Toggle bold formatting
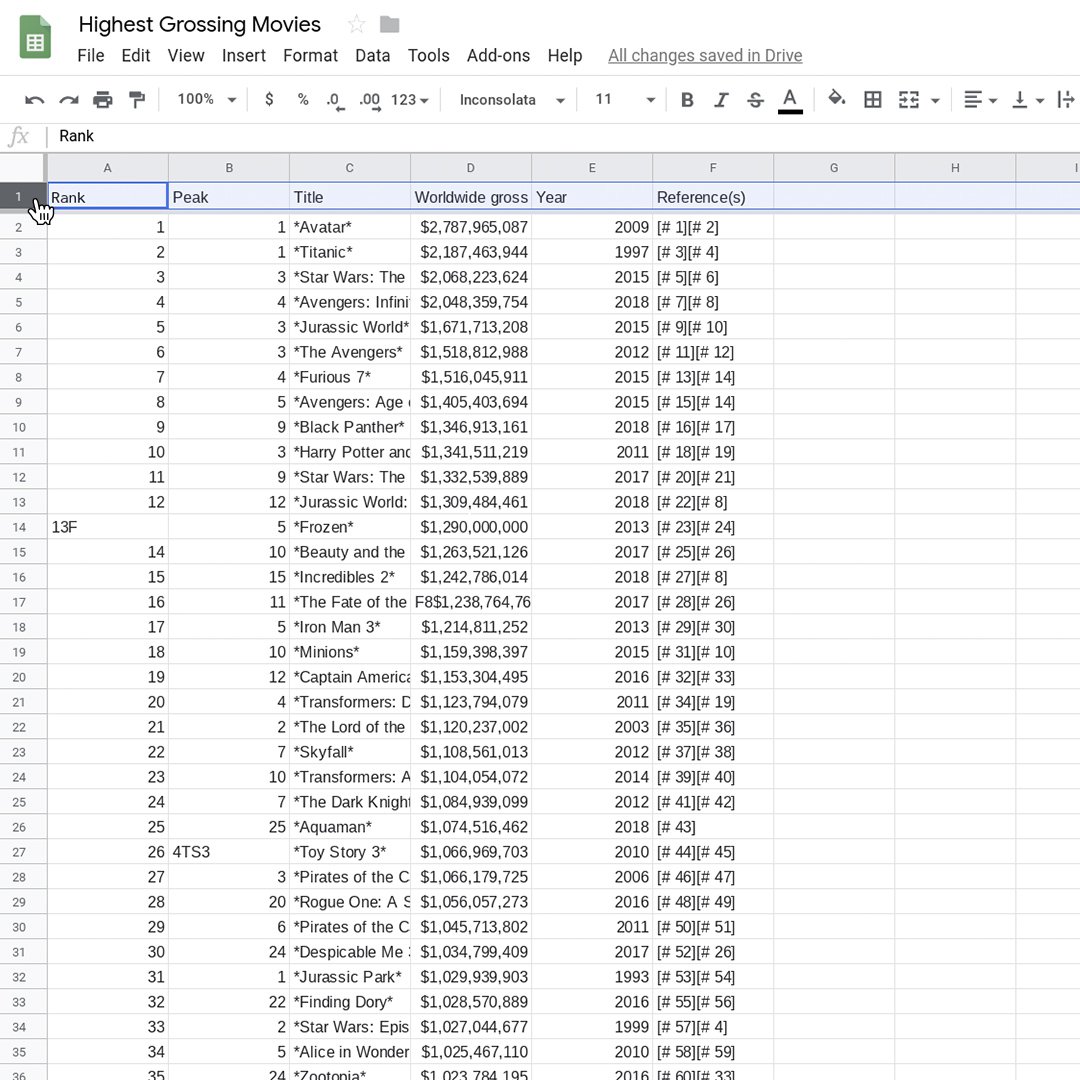The image size is (1080, 1080). point(687,101)
